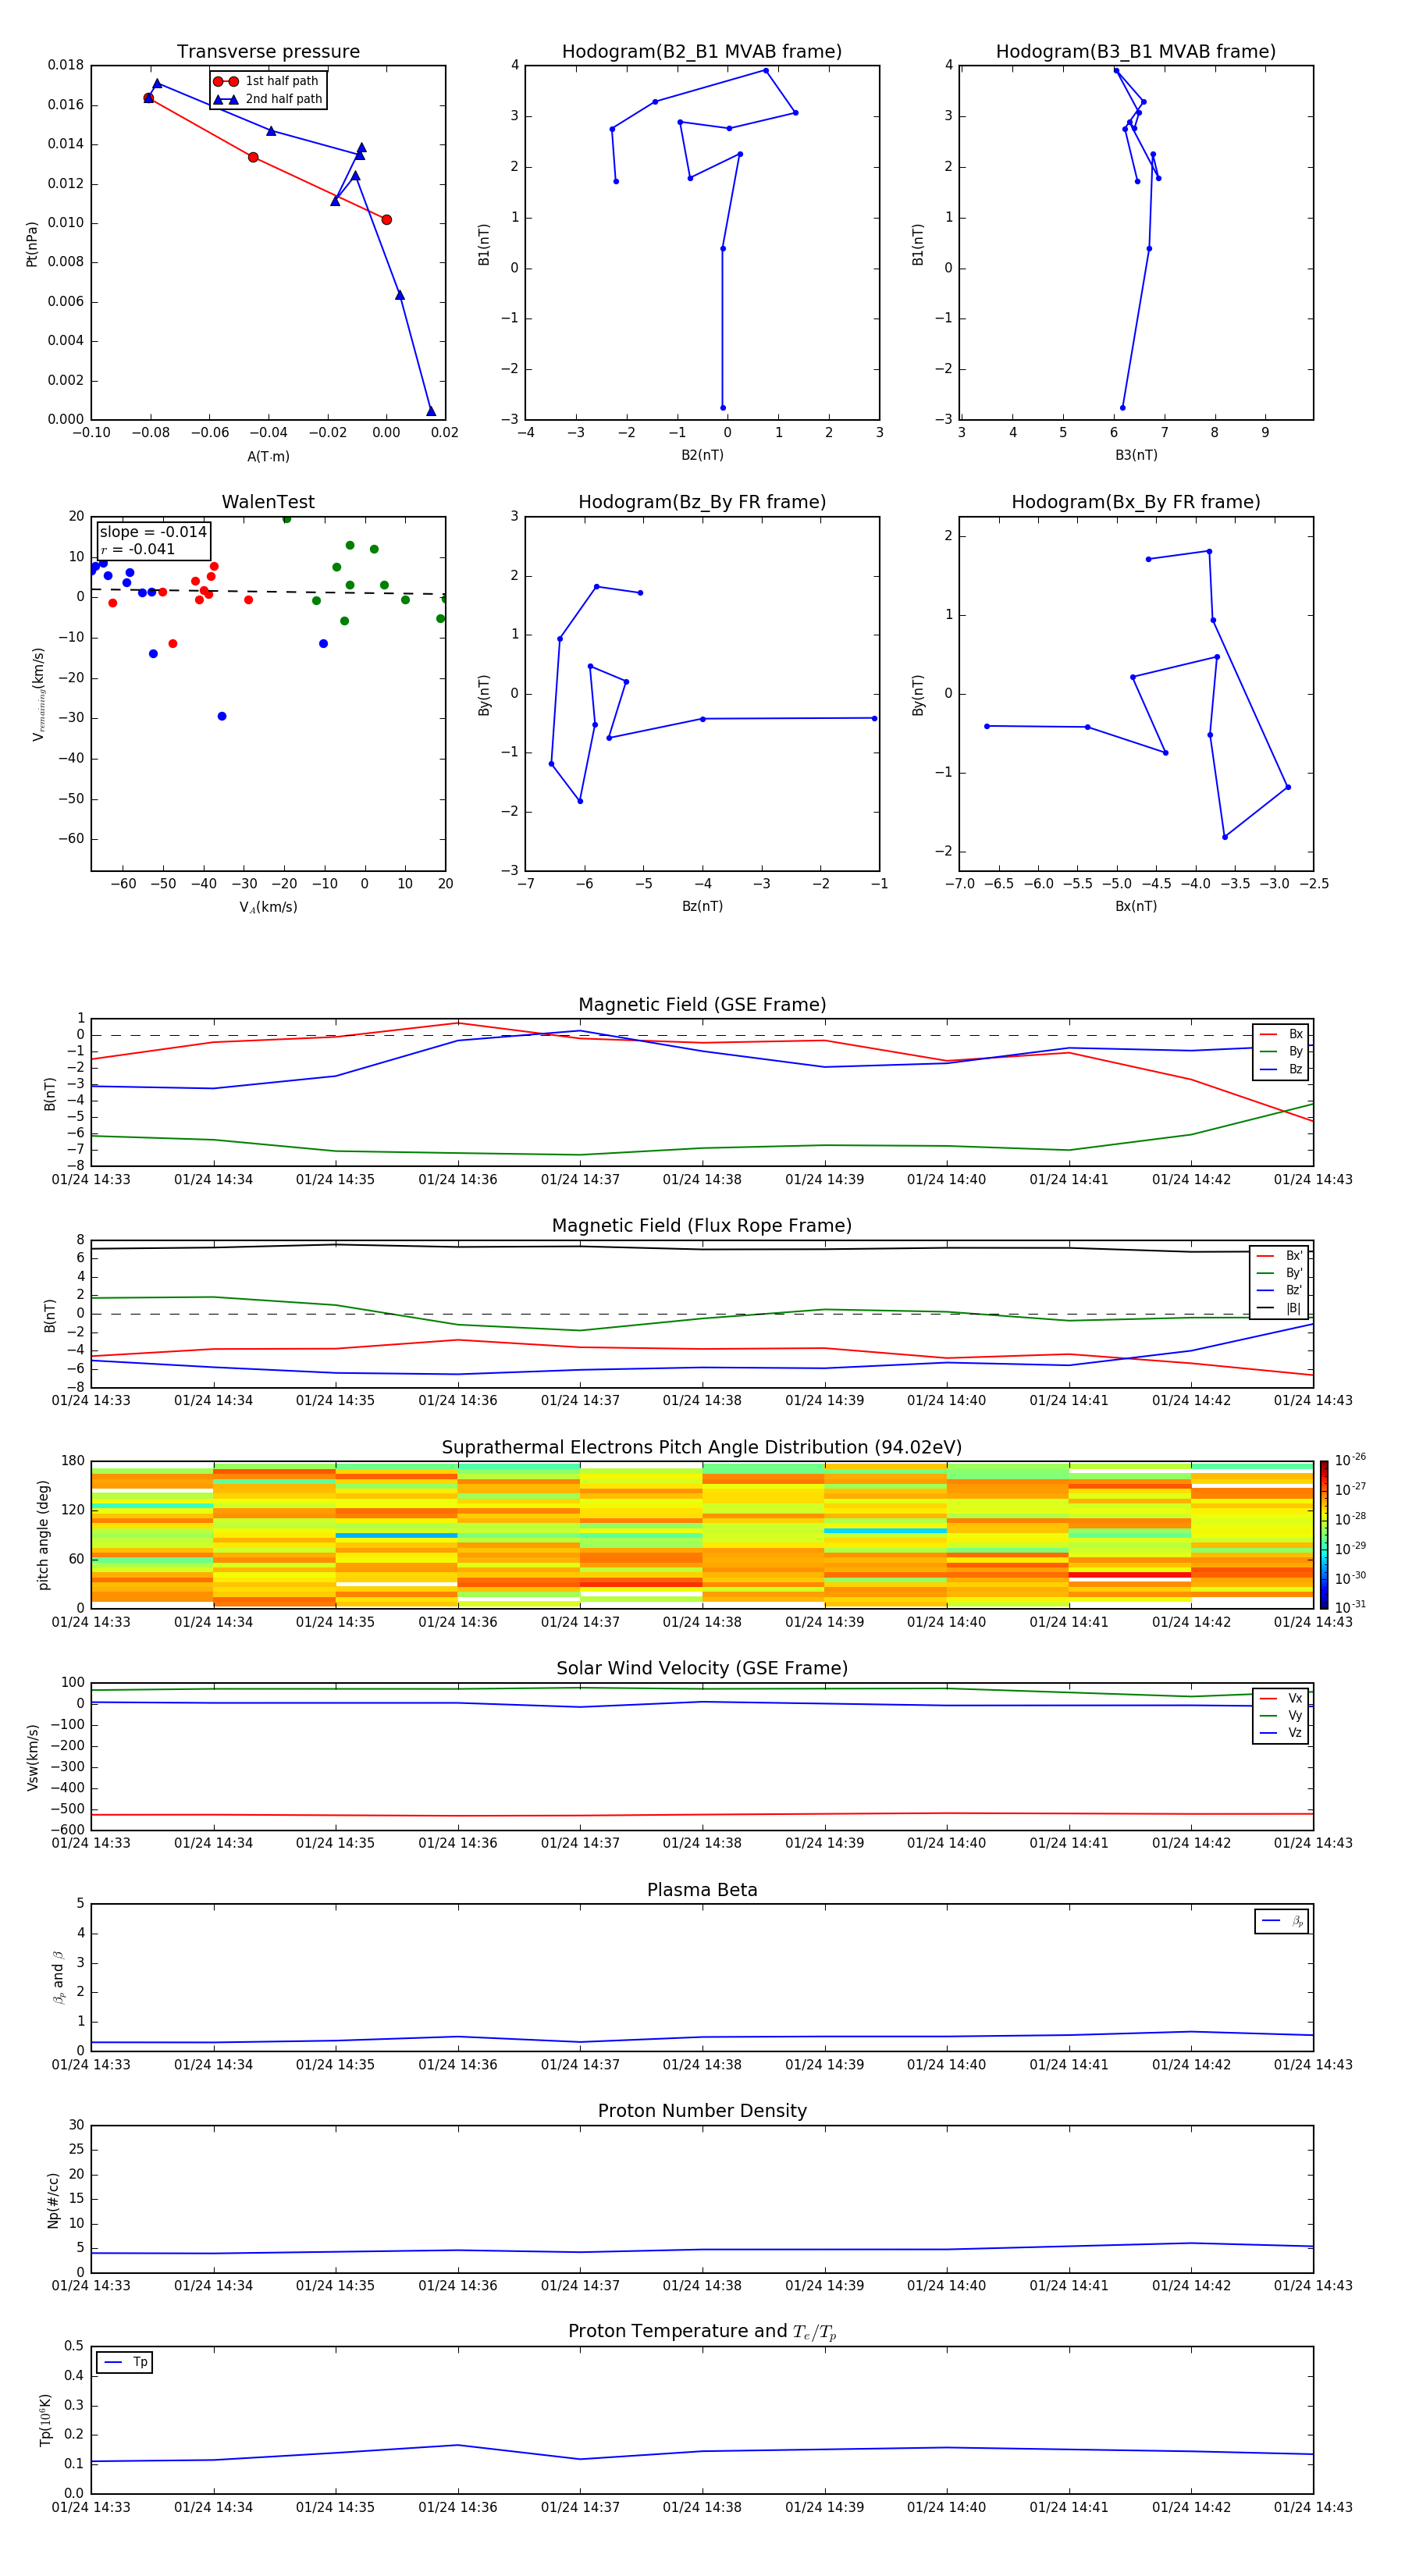Viewport: 1405px width, 2576px height.
Task: Click "01/24 14:33" tick under GSE Magnetic Field plot
Action: [x=91, y=1180]
